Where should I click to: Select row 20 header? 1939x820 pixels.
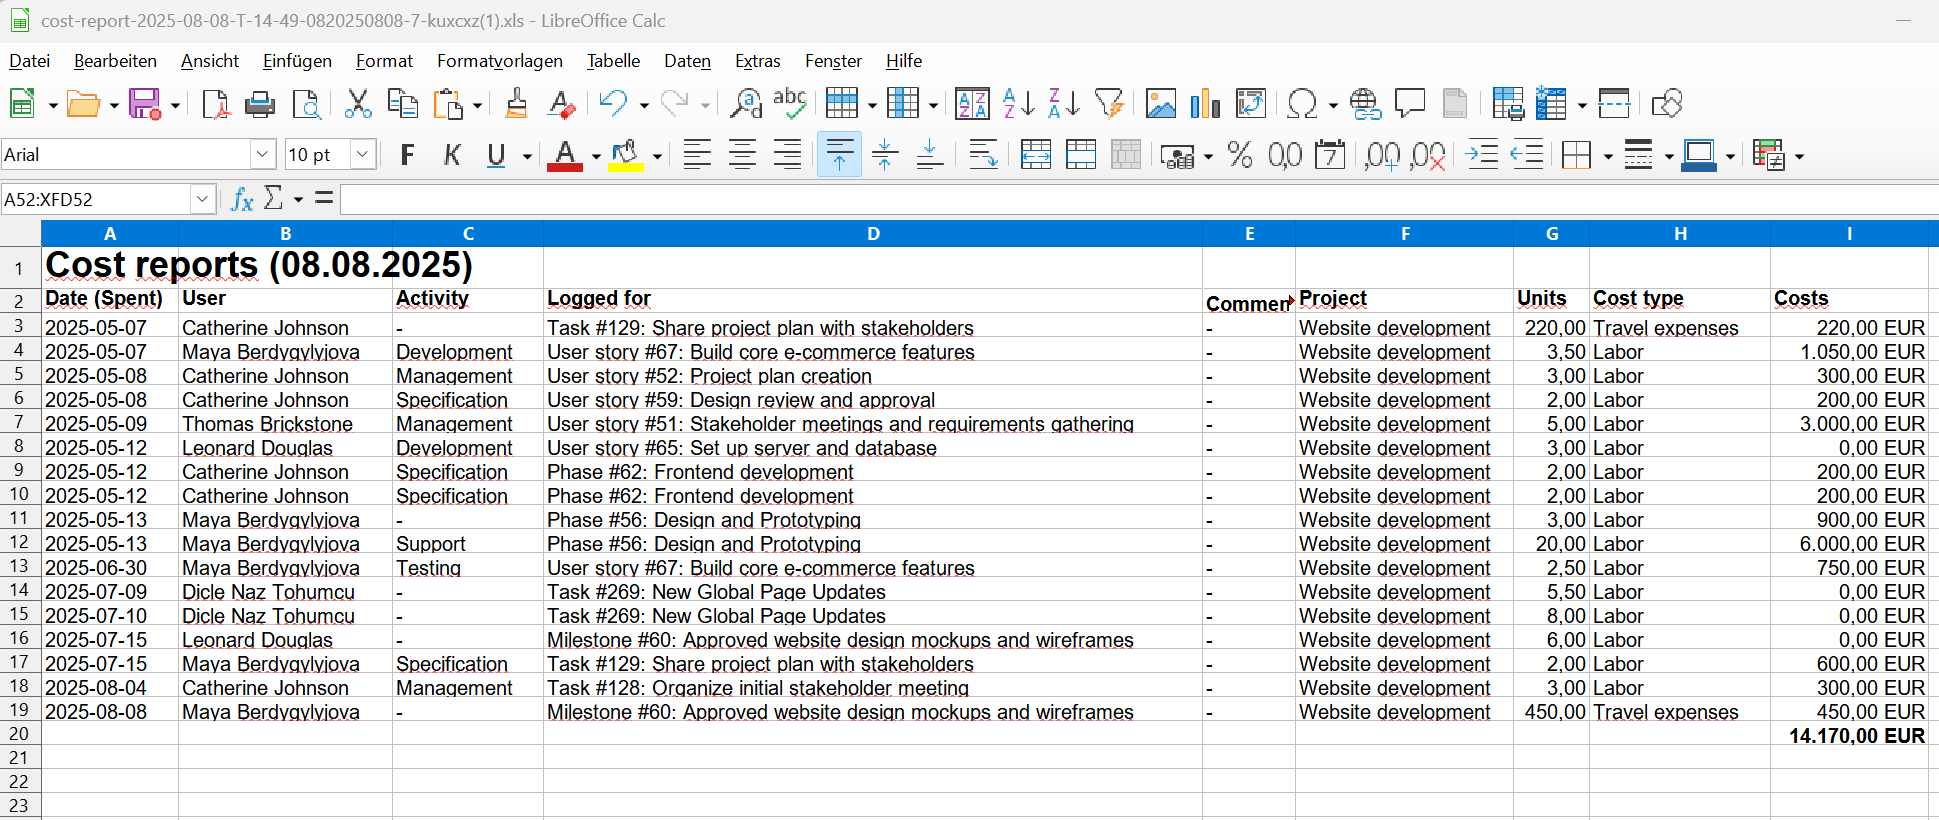[19, 734]
